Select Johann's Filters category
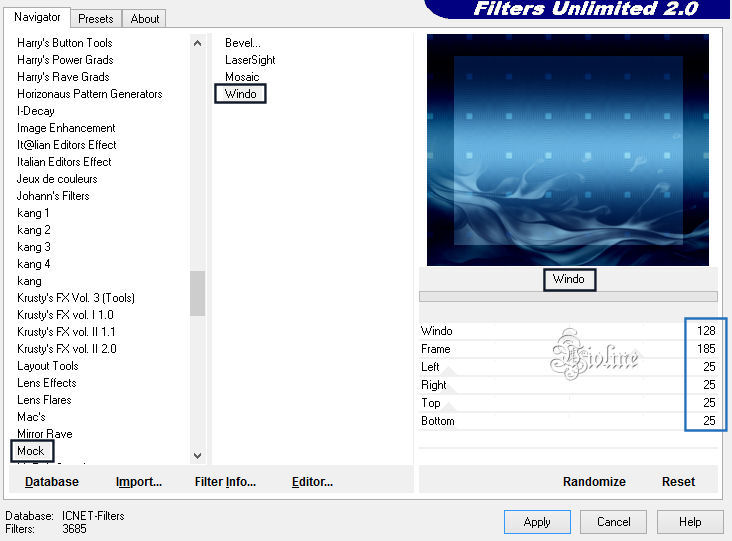This screenshot has width=732, height=541. click(x=53, y=196)
